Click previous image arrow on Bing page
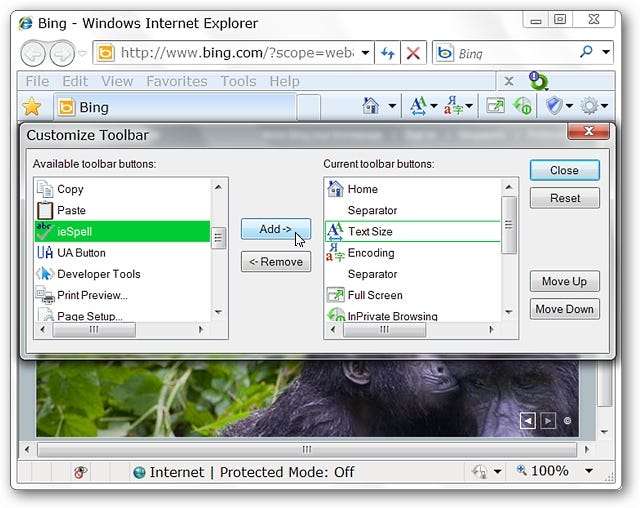 click(528, 421)
